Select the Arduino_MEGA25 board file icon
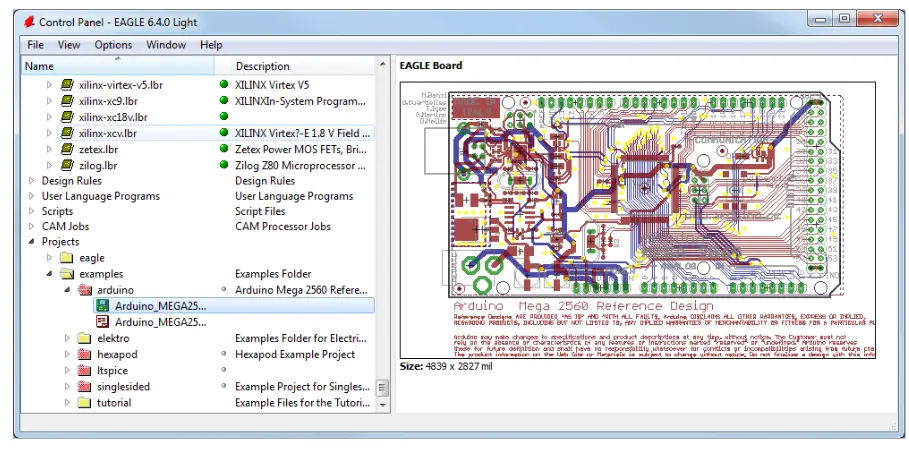Viewport: 909px width, 450px height. tap(103, 306)
